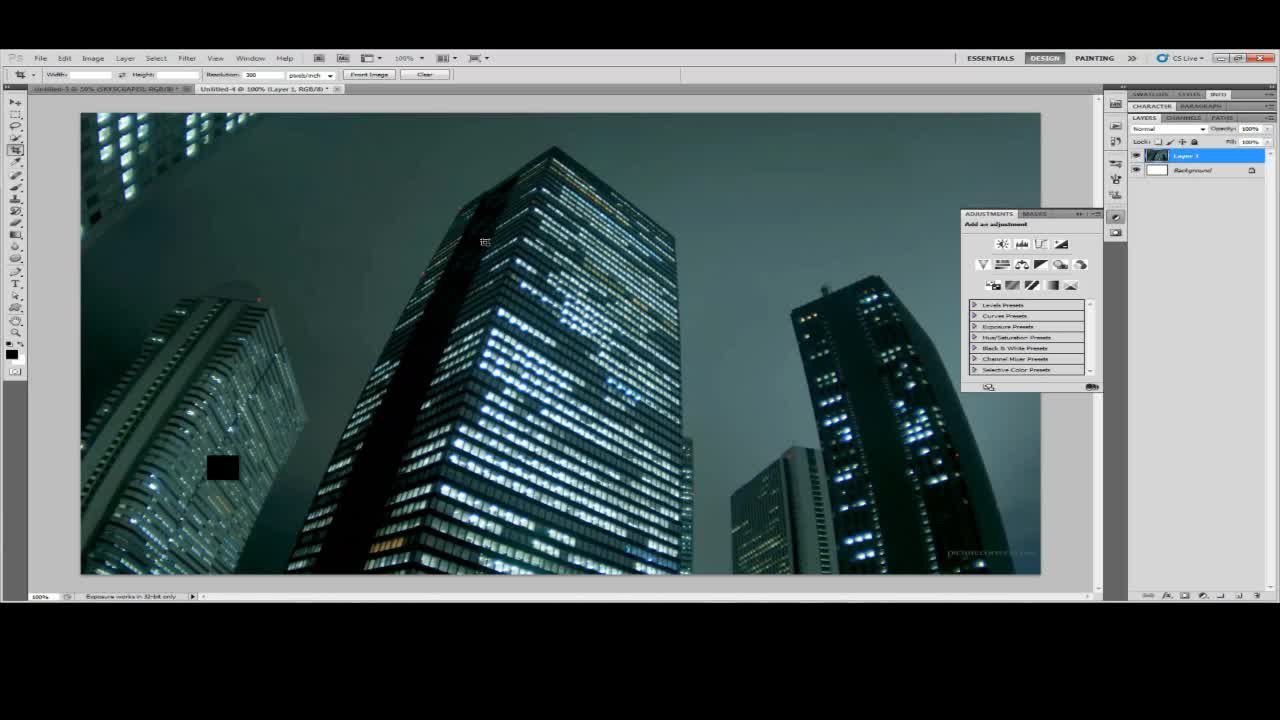
Task: Select the Zoom tool in the toolbox
Action: (15, 332)
